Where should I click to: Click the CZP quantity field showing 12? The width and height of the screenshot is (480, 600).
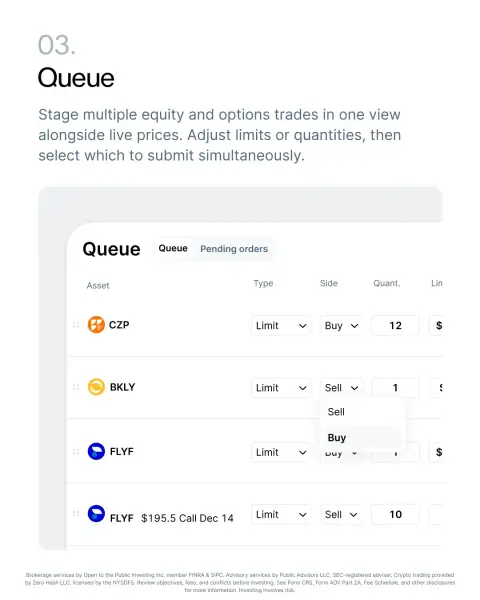click(x=395, y=326)
